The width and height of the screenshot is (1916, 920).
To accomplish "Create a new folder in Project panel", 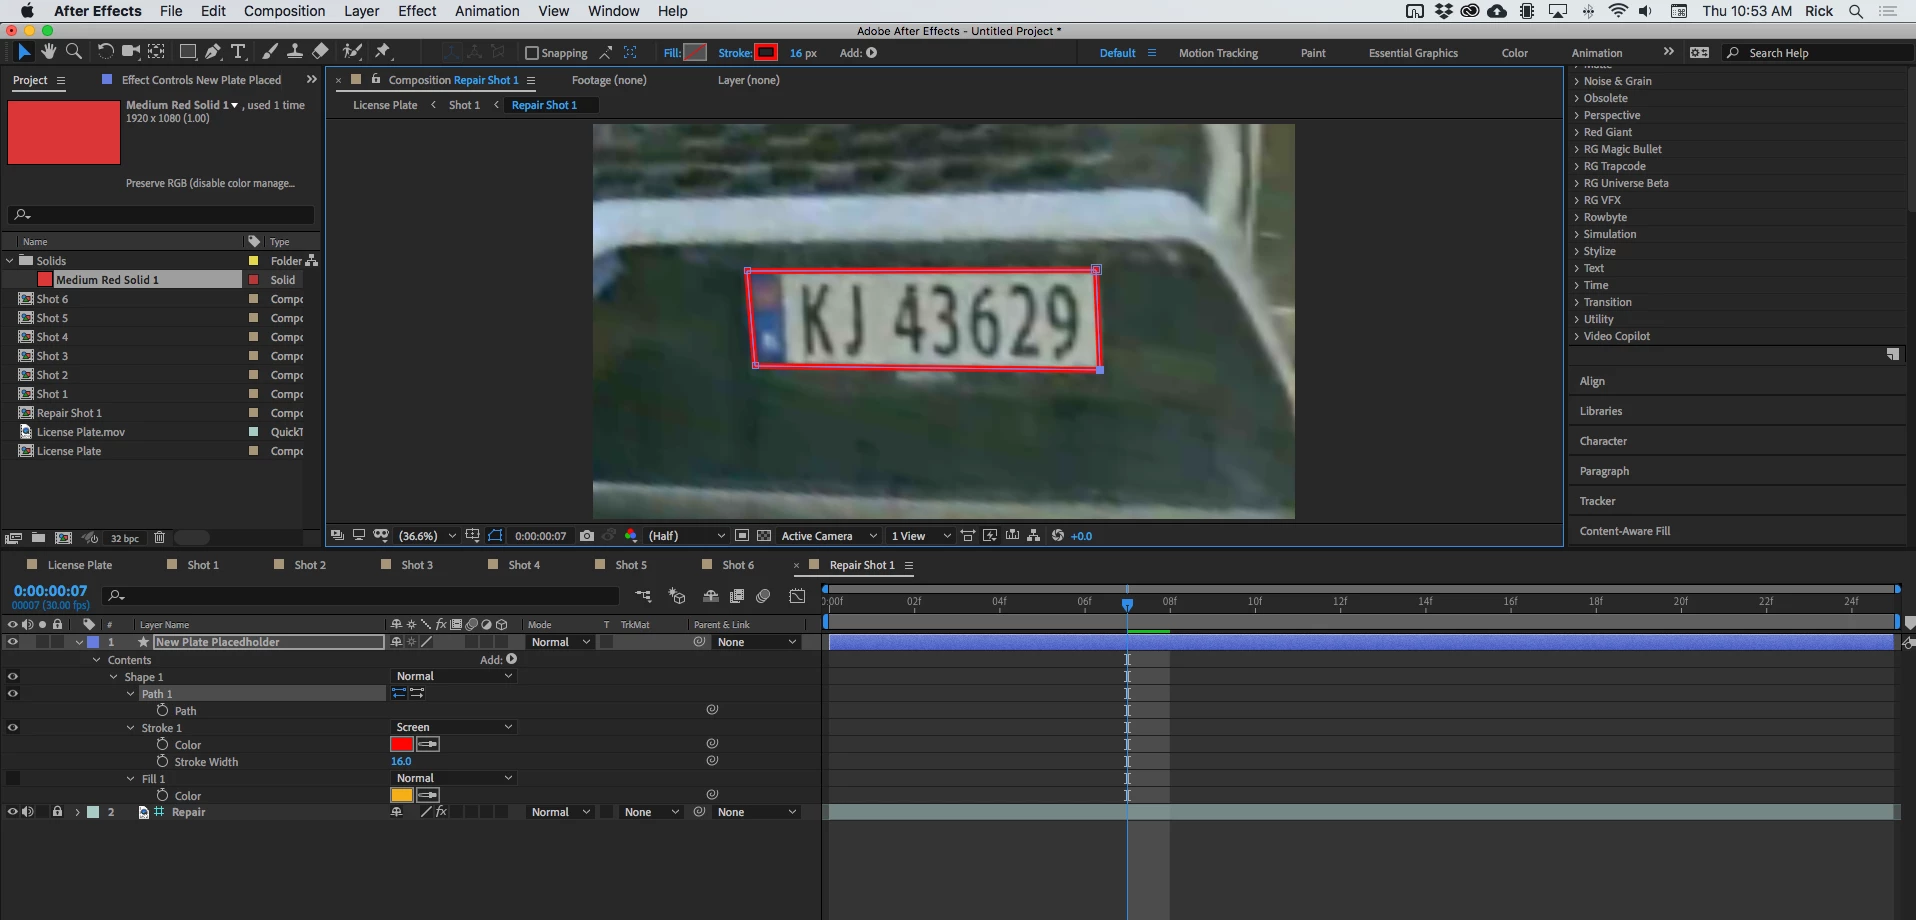I will click(x=38, y=538).
